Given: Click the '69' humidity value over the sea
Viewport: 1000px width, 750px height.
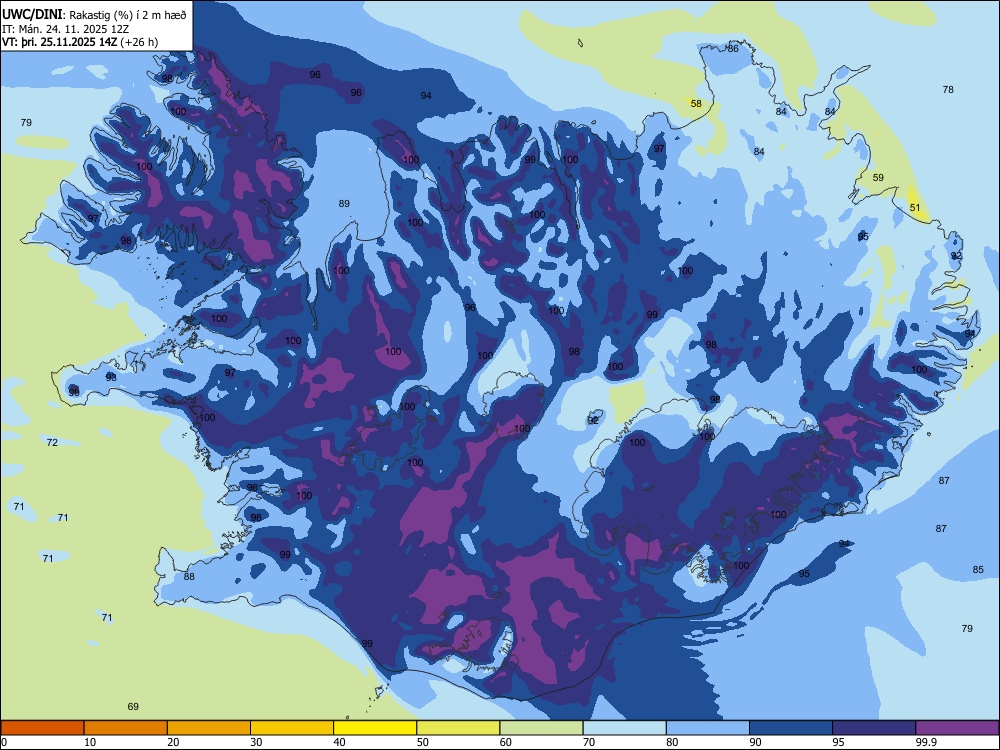Looking at the screenshot, I should (x=133, y=706).
